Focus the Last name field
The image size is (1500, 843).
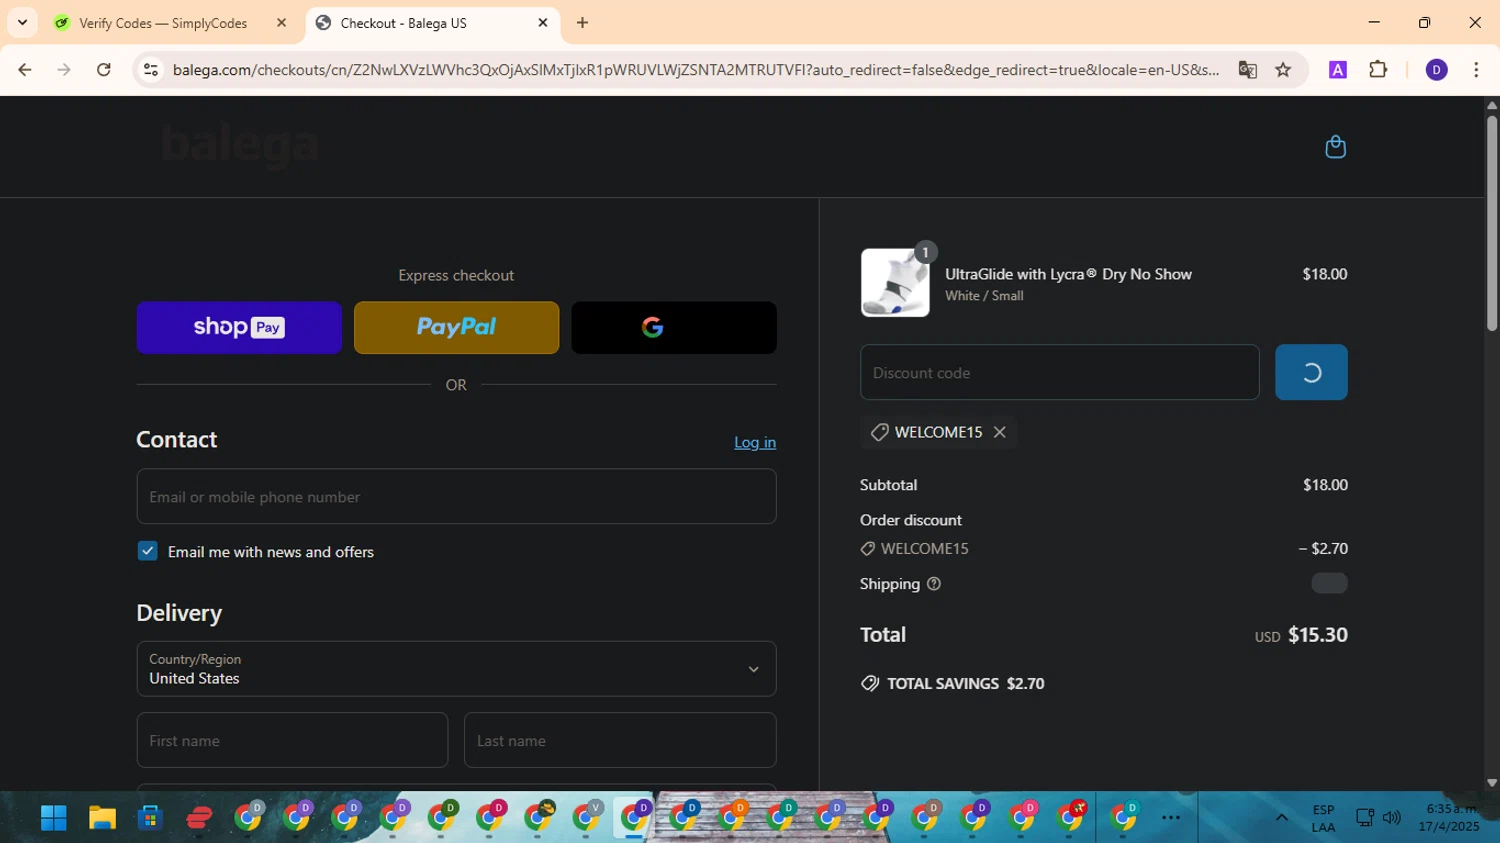(x=620, y=740)
